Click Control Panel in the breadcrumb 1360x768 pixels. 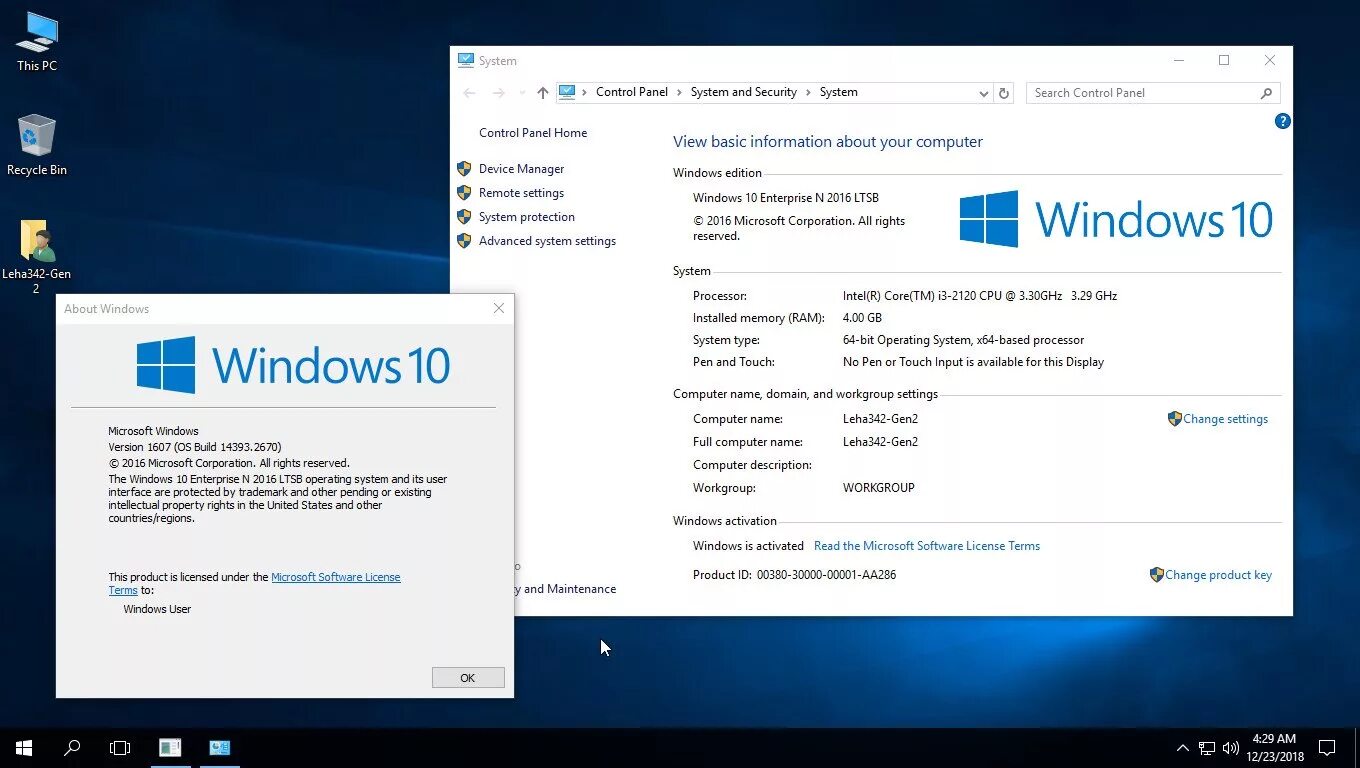pyautogui.click(x=632, y=92)
